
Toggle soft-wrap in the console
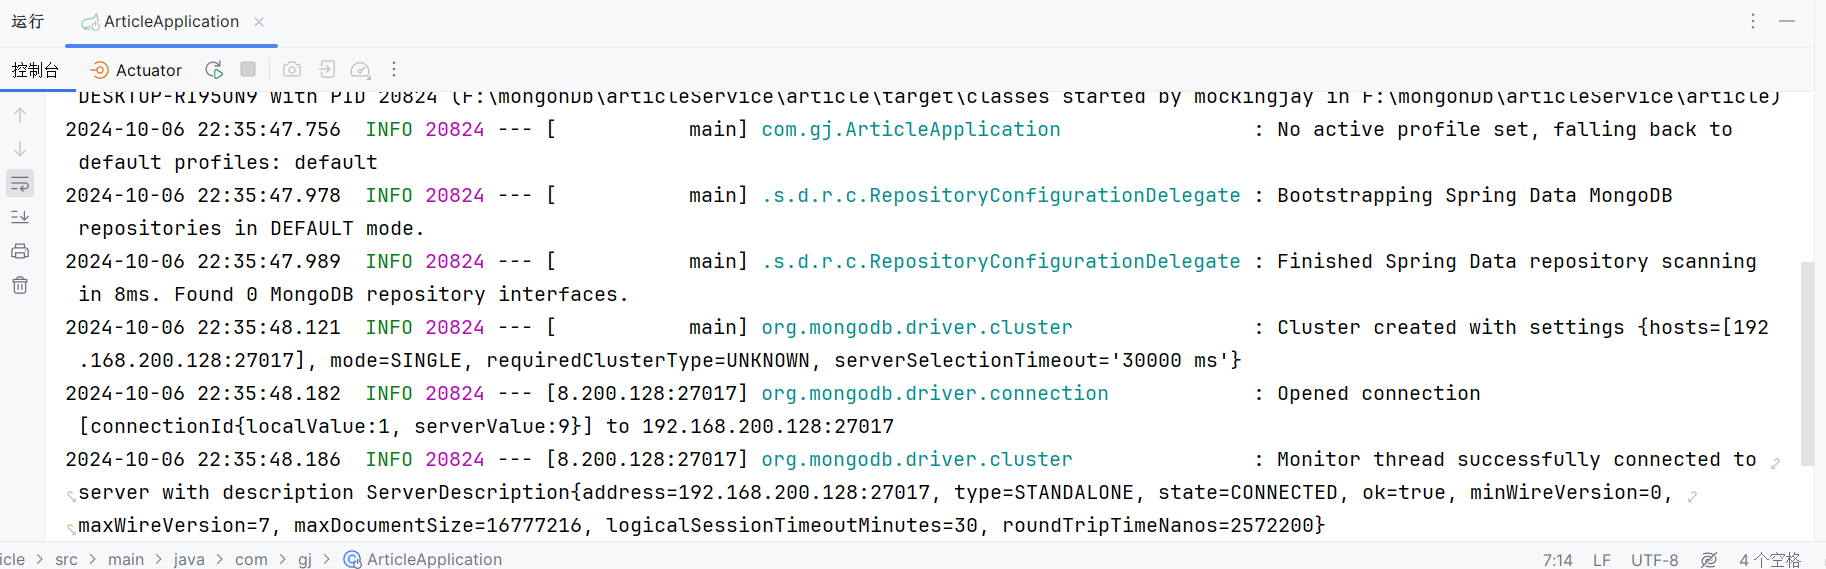pos(20,183)
